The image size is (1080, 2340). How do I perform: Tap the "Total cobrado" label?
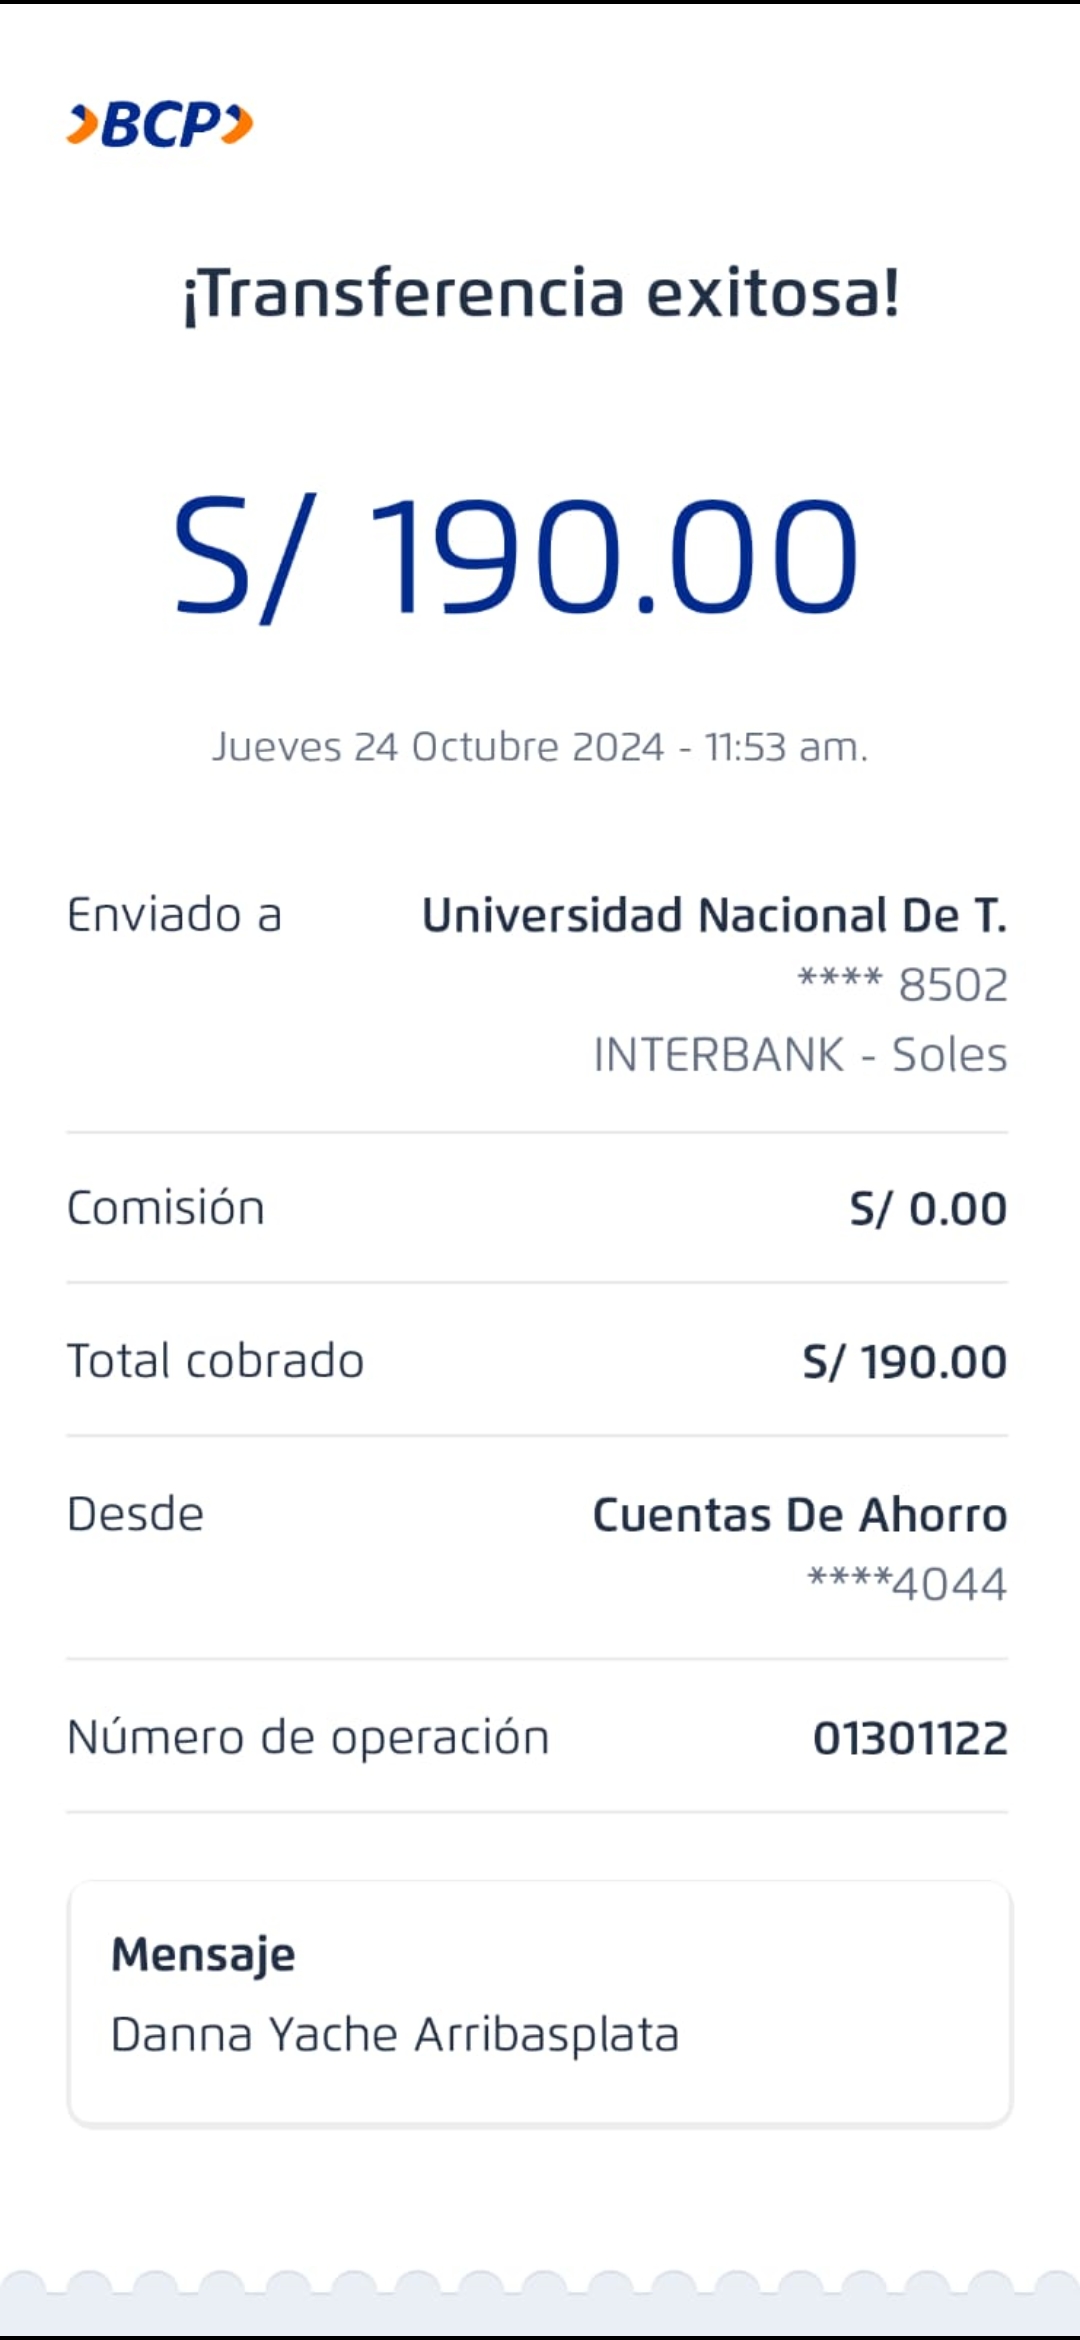[215, 1361]
